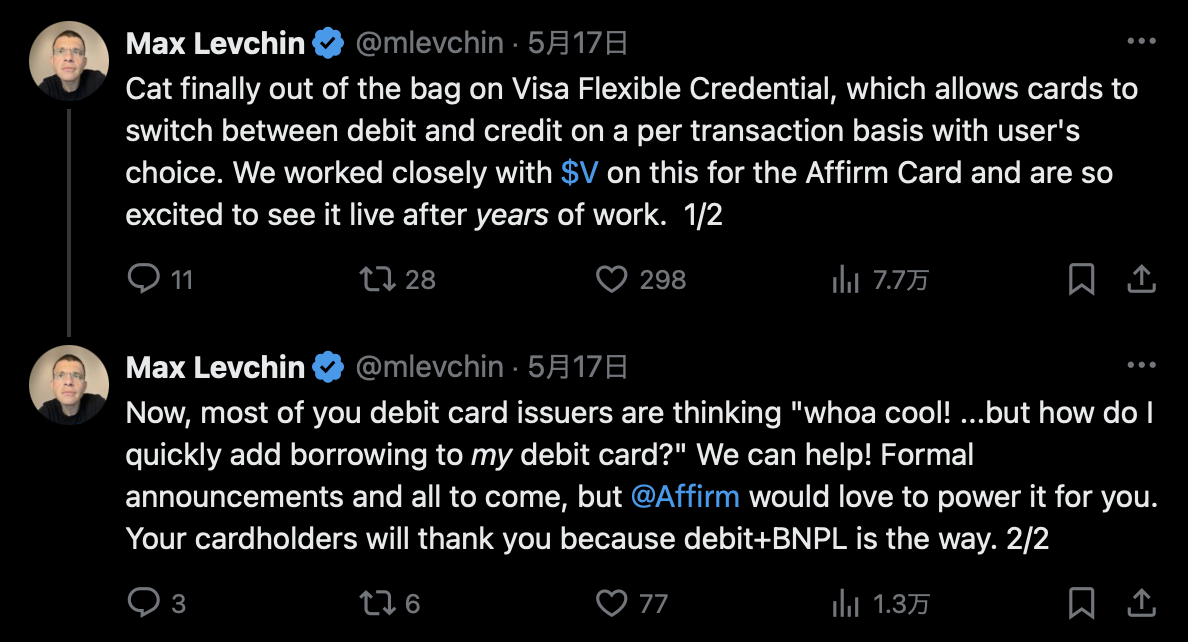Screen dimensions: 1188x642
Task: Open the 5月17日 timestamp of the first tweet
Action: [570, 42]
